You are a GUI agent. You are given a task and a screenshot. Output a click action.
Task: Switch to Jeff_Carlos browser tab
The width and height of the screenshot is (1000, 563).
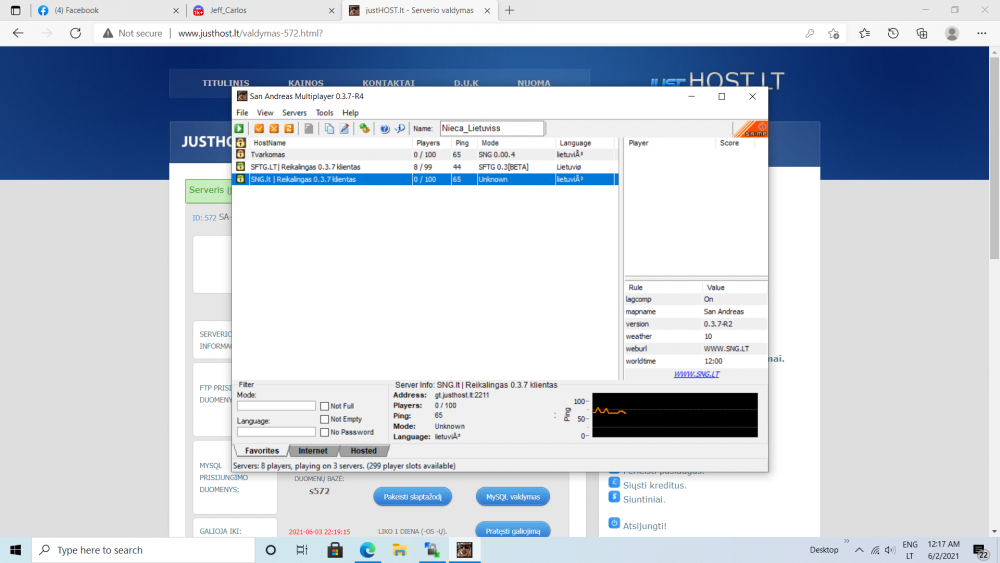263,10
